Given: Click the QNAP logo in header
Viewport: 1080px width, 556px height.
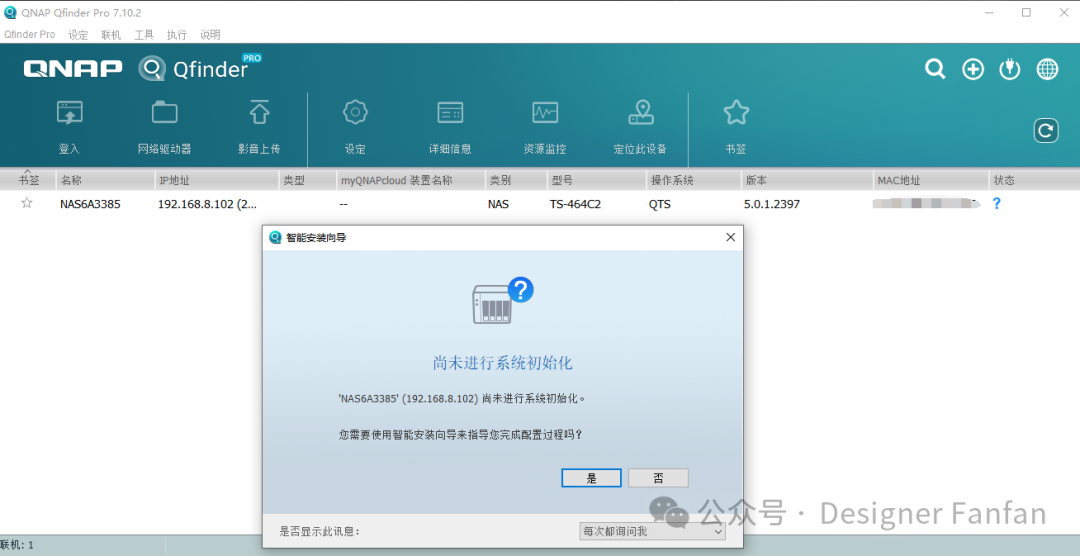Looking at the screenshot, I should click(73, 68).
